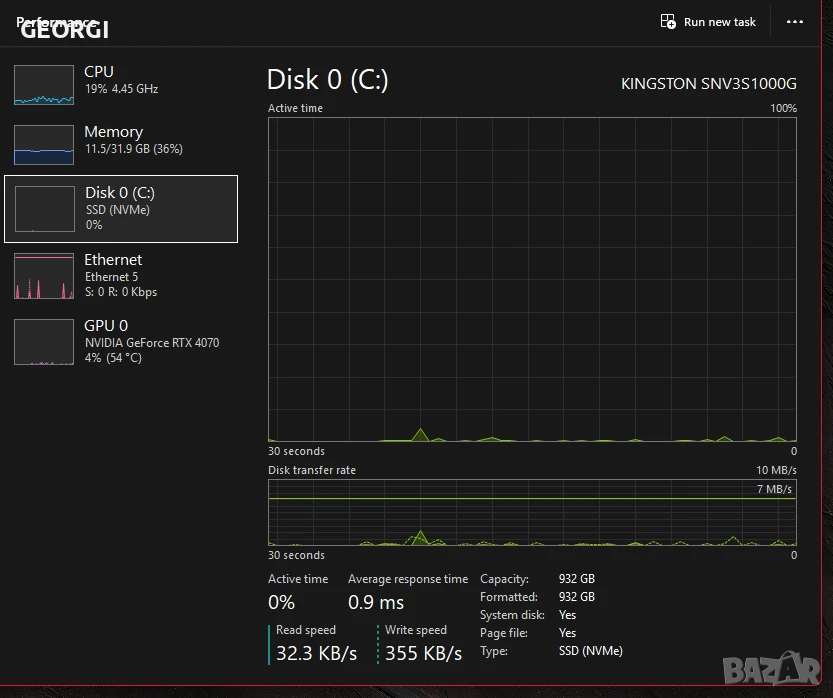Click the Run new task button
The width and height of the screenshot is (833, 698).
(x=708, y=22)
